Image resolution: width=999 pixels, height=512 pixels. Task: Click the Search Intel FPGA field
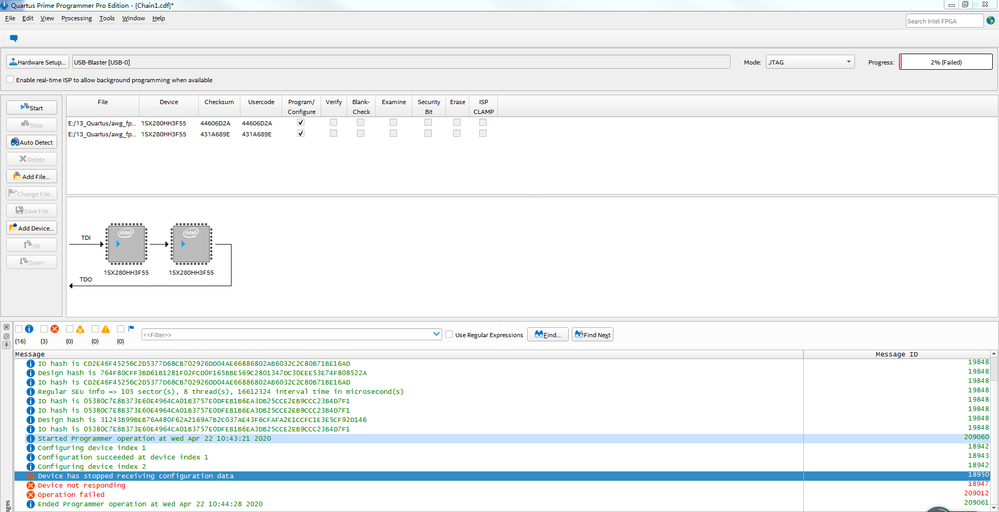(x=943, y=21)
